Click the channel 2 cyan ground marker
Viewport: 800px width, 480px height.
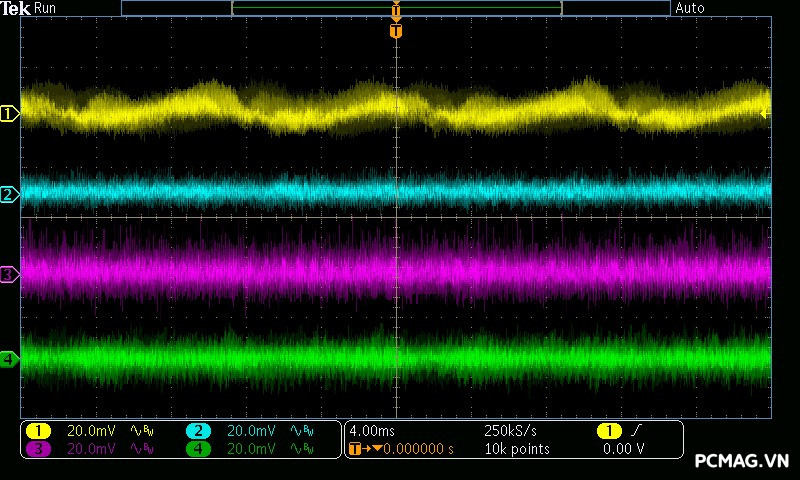[x=9, y=194]
